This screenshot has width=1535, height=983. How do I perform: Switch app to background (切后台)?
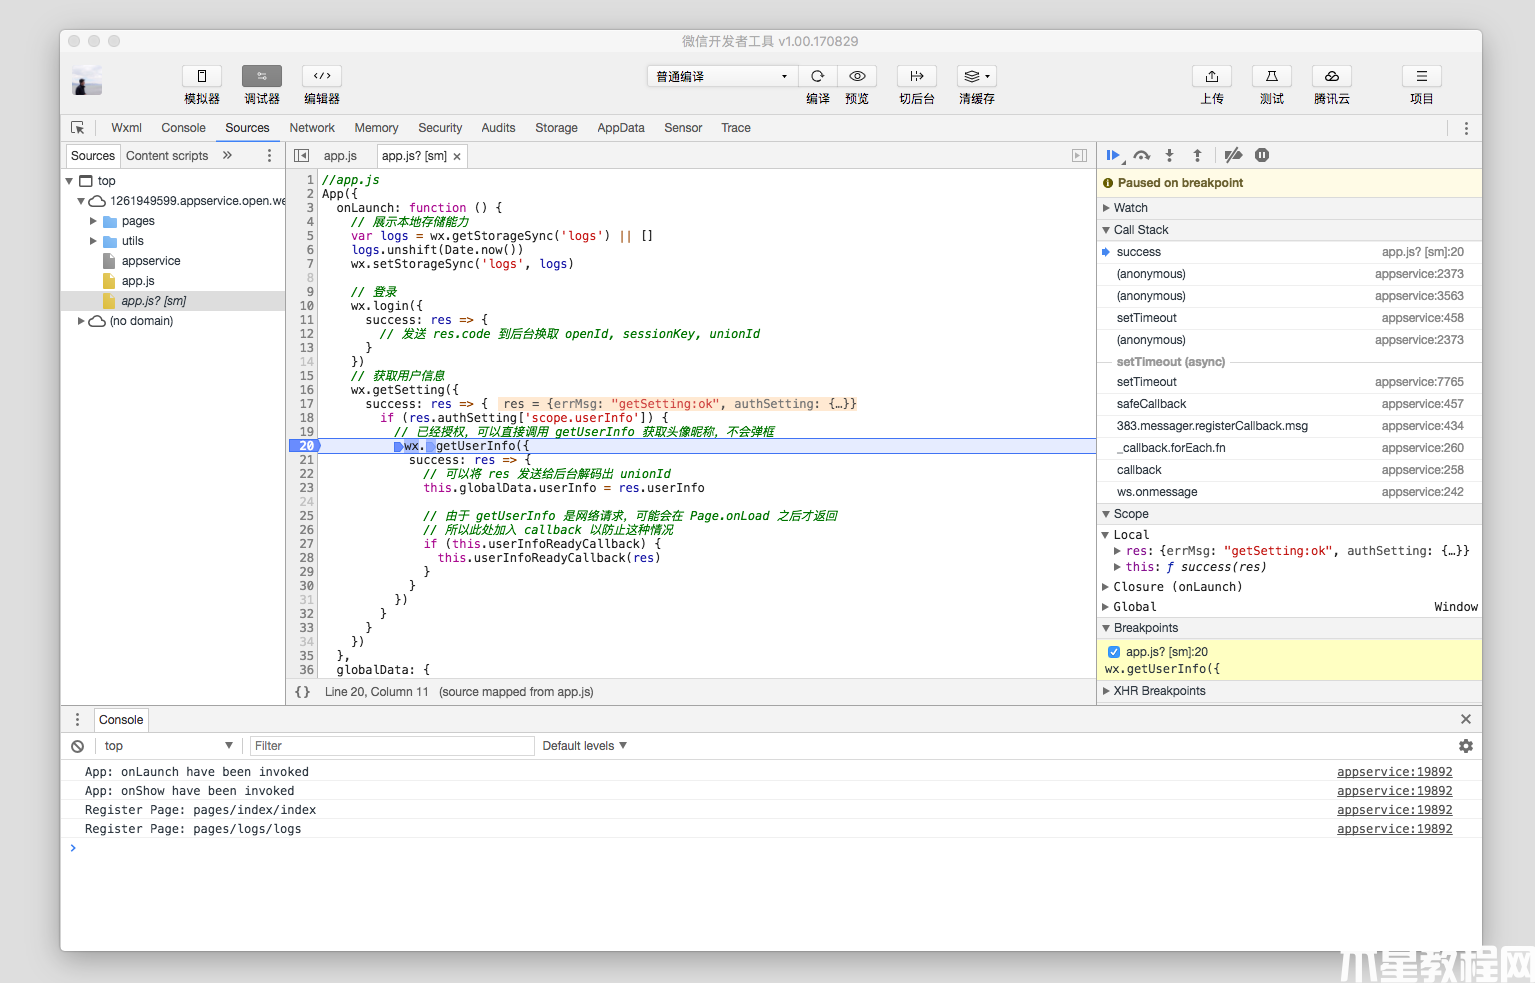click(x=917, y=76)
